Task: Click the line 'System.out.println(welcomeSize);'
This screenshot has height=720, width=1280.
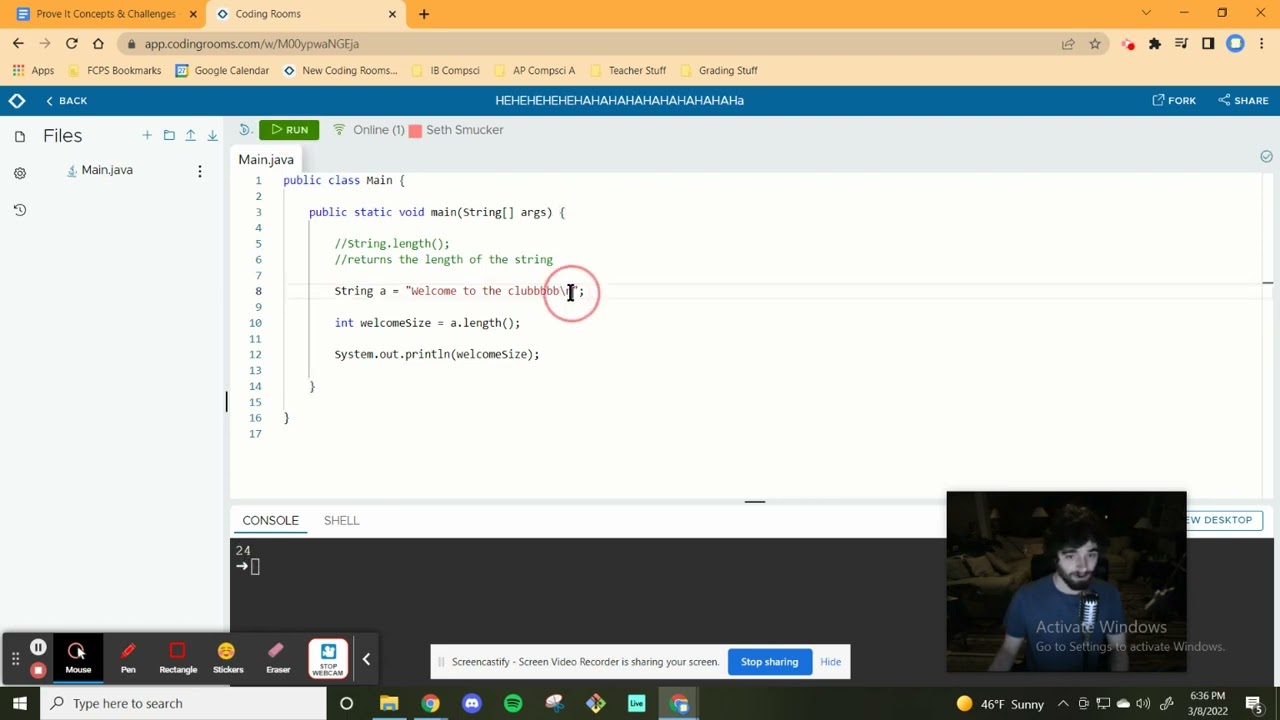Action: tap(436, 354)
